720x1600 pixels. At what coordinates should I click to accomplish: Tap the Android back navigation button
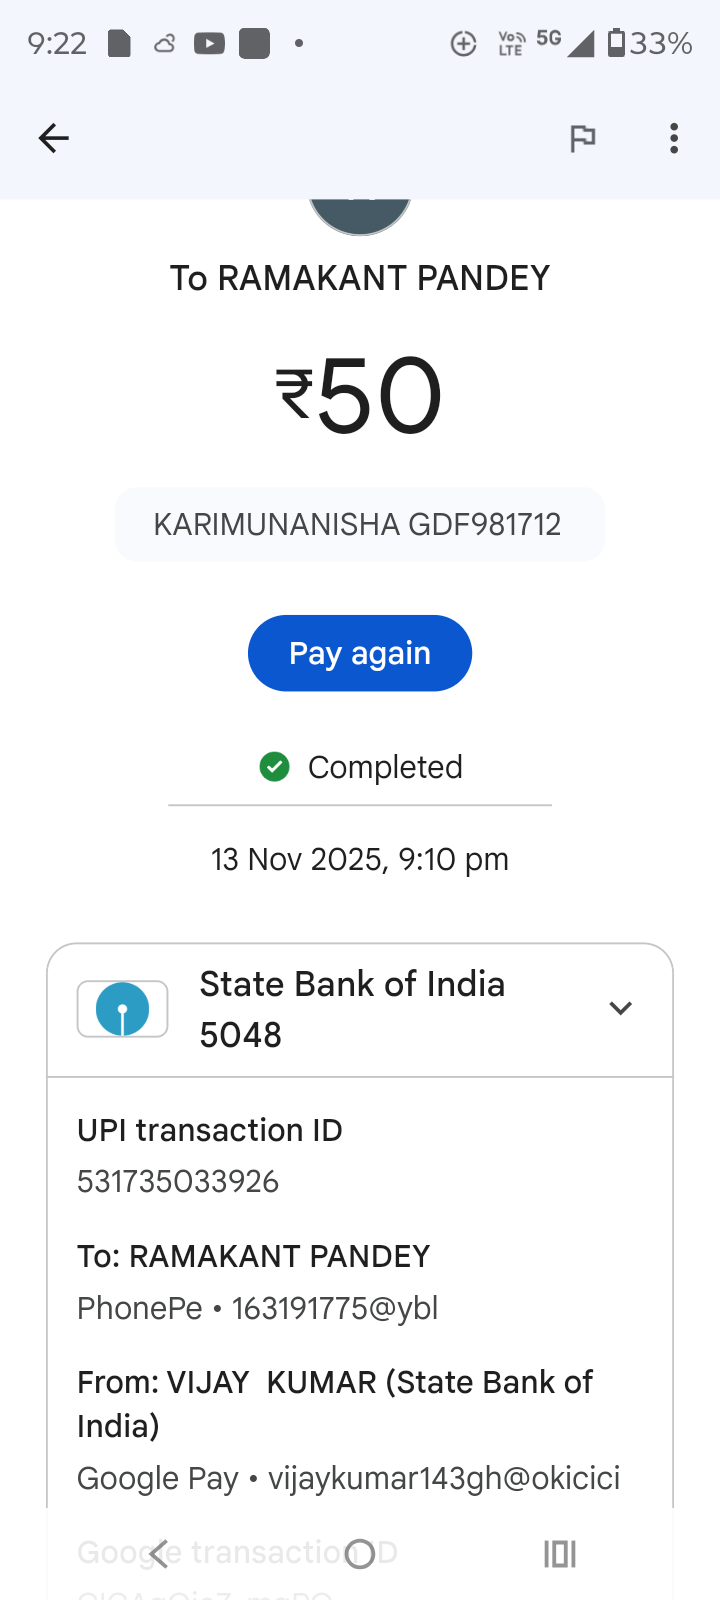(160, 1554)
